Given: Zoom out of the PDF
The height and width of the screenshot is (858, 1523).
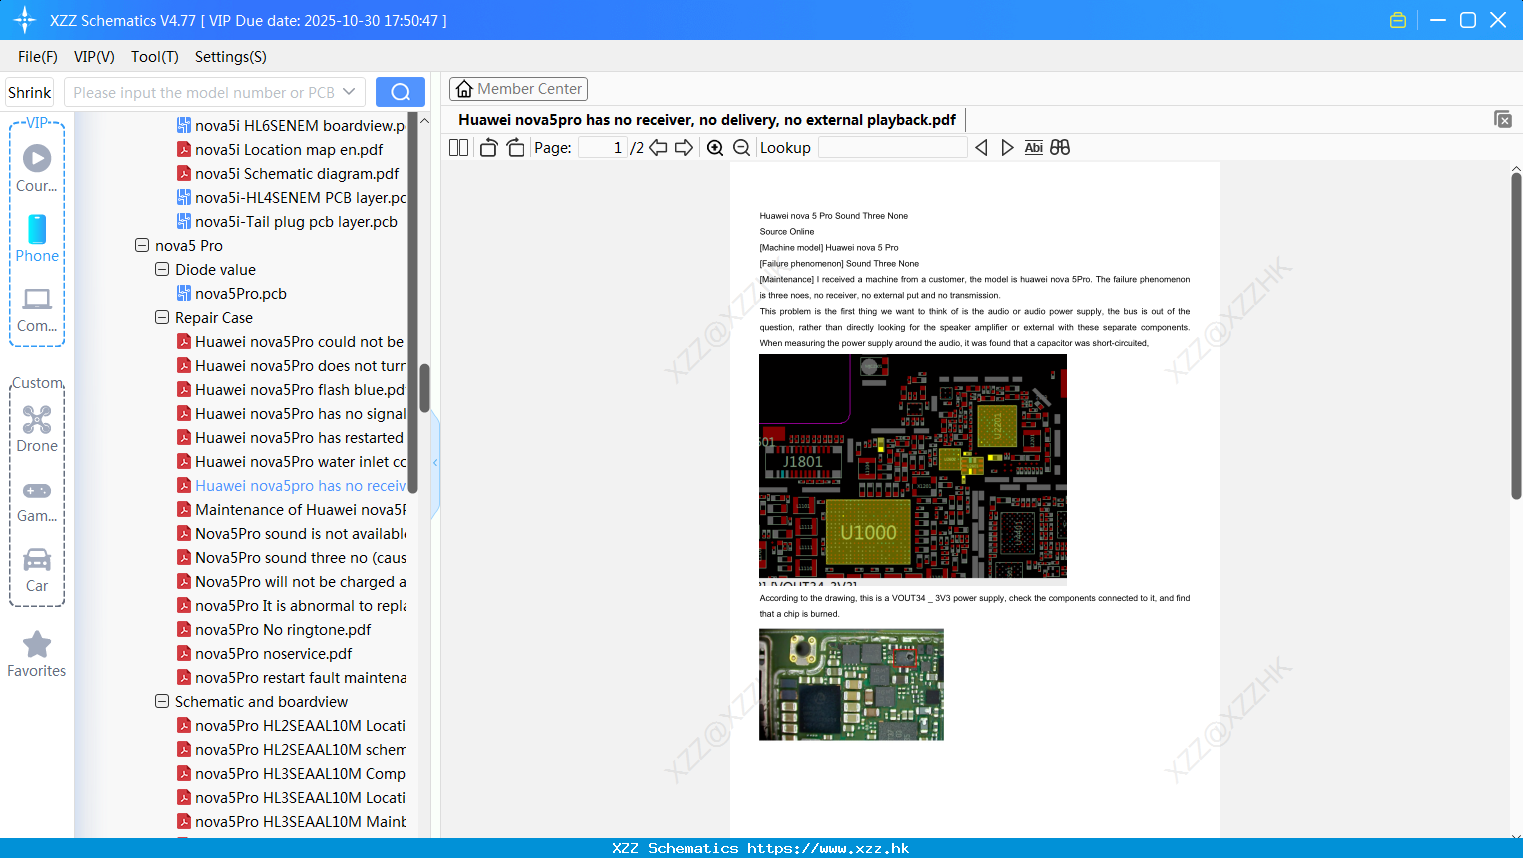Looking at the screenshot, I should 742,148.
